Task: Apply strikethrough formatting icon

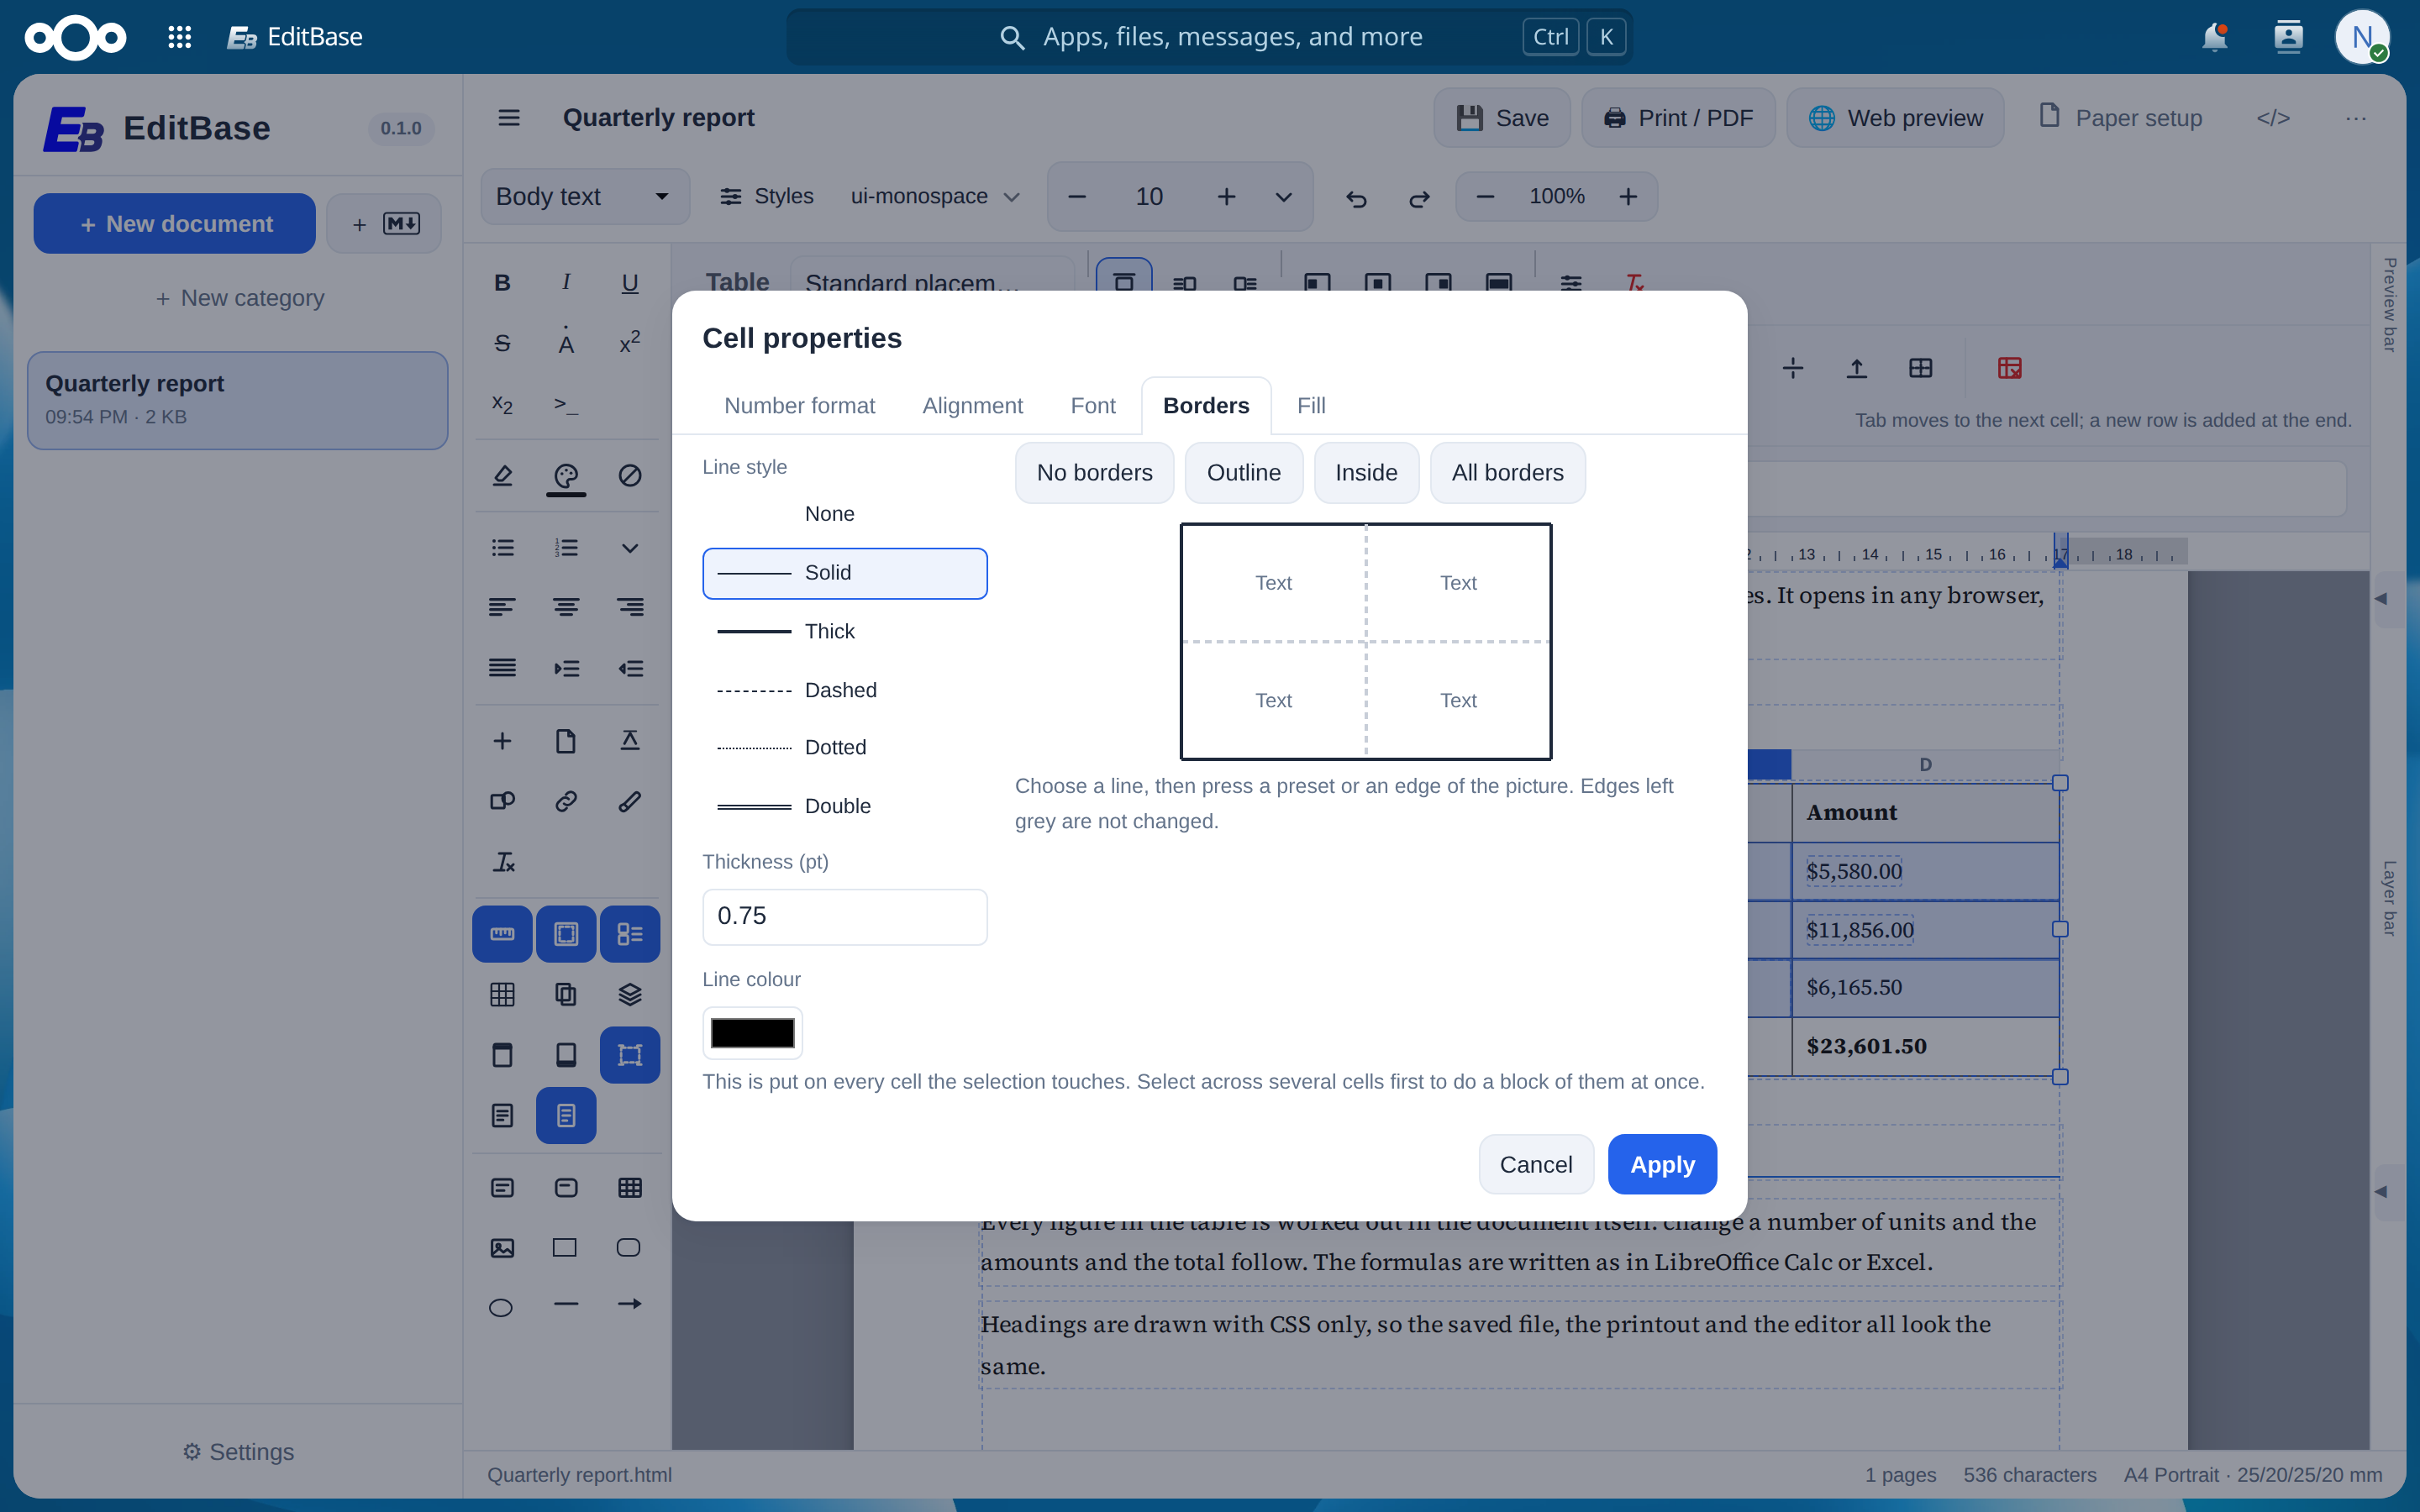Action: point(502,344)
